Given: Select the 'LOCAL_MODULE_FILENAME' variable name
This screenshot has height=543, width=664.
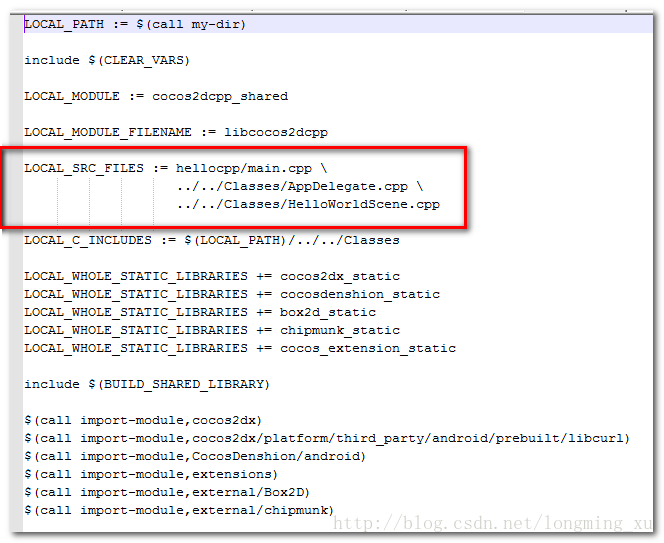Looking at the screenshot, I should (108, 133).
